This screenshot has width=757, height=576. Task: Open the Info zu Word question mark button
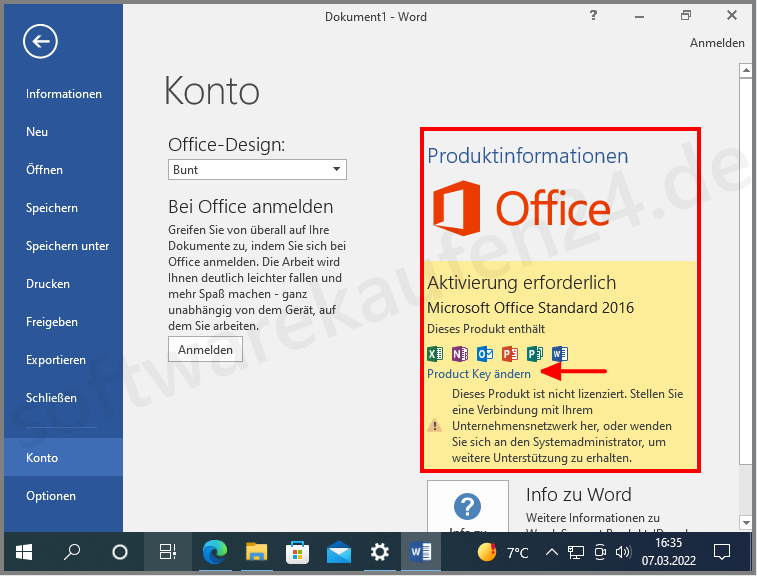point(468,506)
